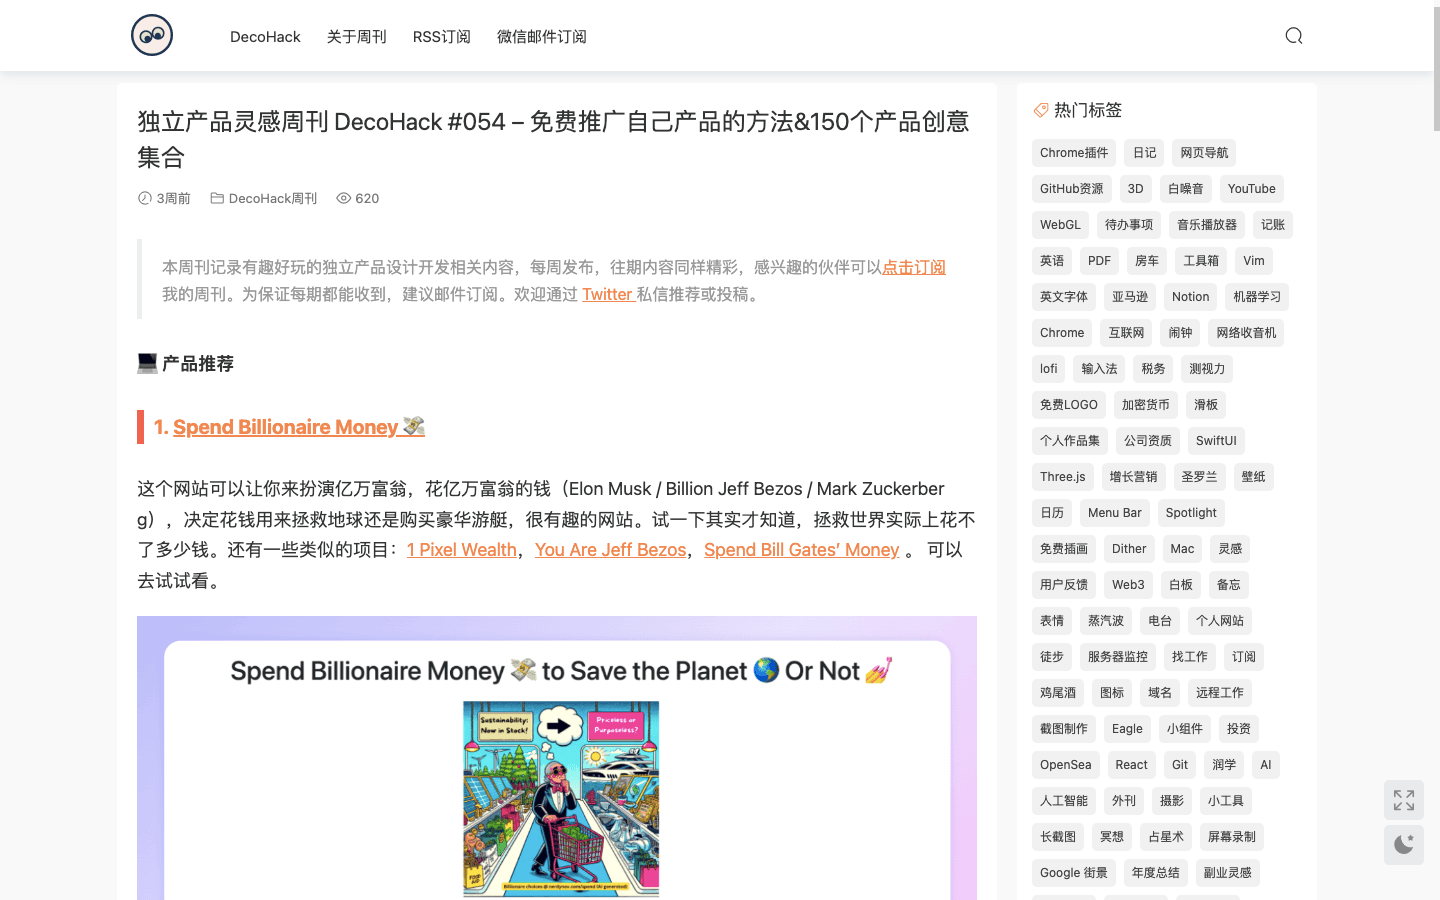Select the AI tag
This screenshot has height=900, width=1440.
(x=1266, y=765)
